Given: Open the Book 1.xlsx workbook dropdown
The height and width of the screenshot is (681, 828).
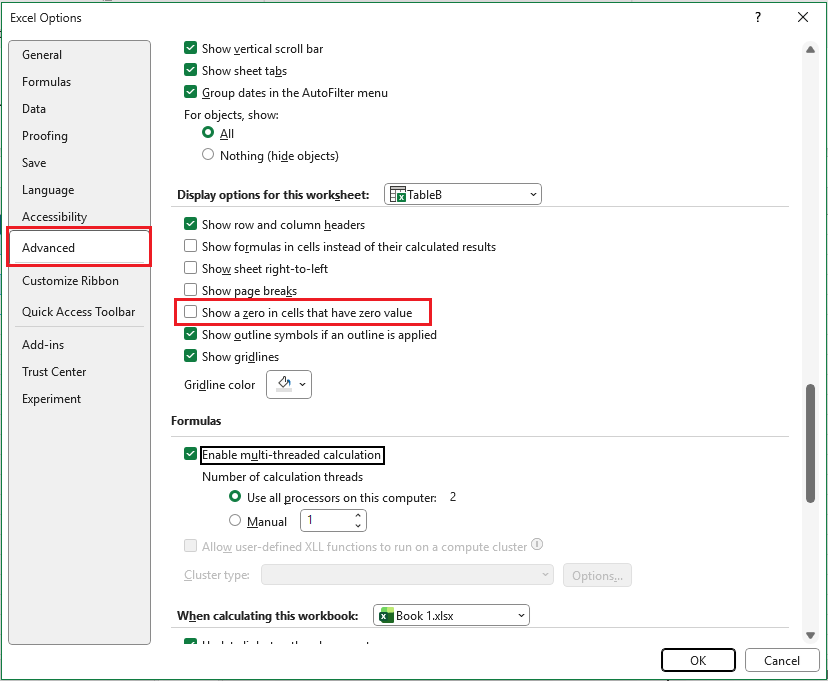Looking at the screenshot, I should tap(451, 616).
